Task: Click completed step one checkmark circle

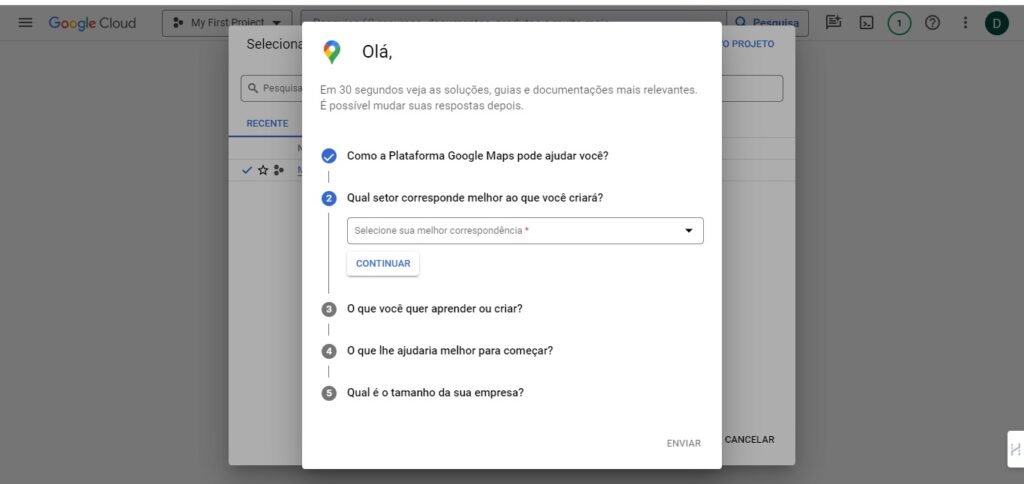Action: [x=329, y=156]
